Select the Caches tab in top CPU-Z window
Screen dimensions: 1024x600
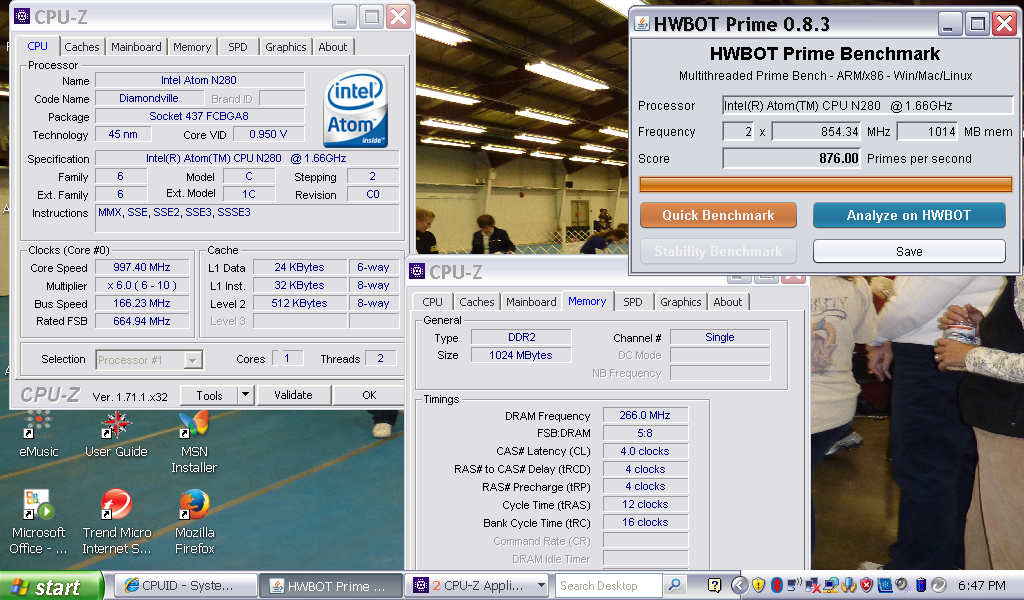82,47
